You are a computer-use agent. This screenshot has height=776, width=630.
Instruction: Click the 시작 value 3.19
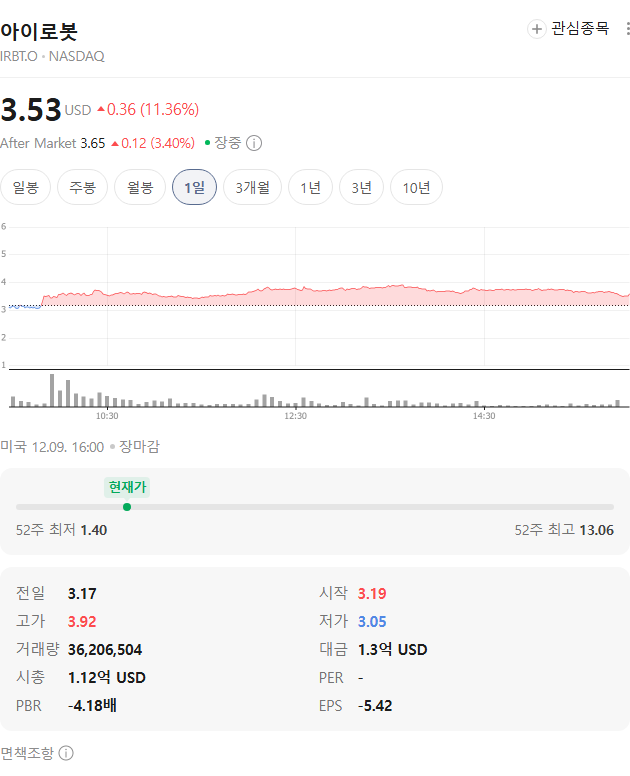pos(372,593)
